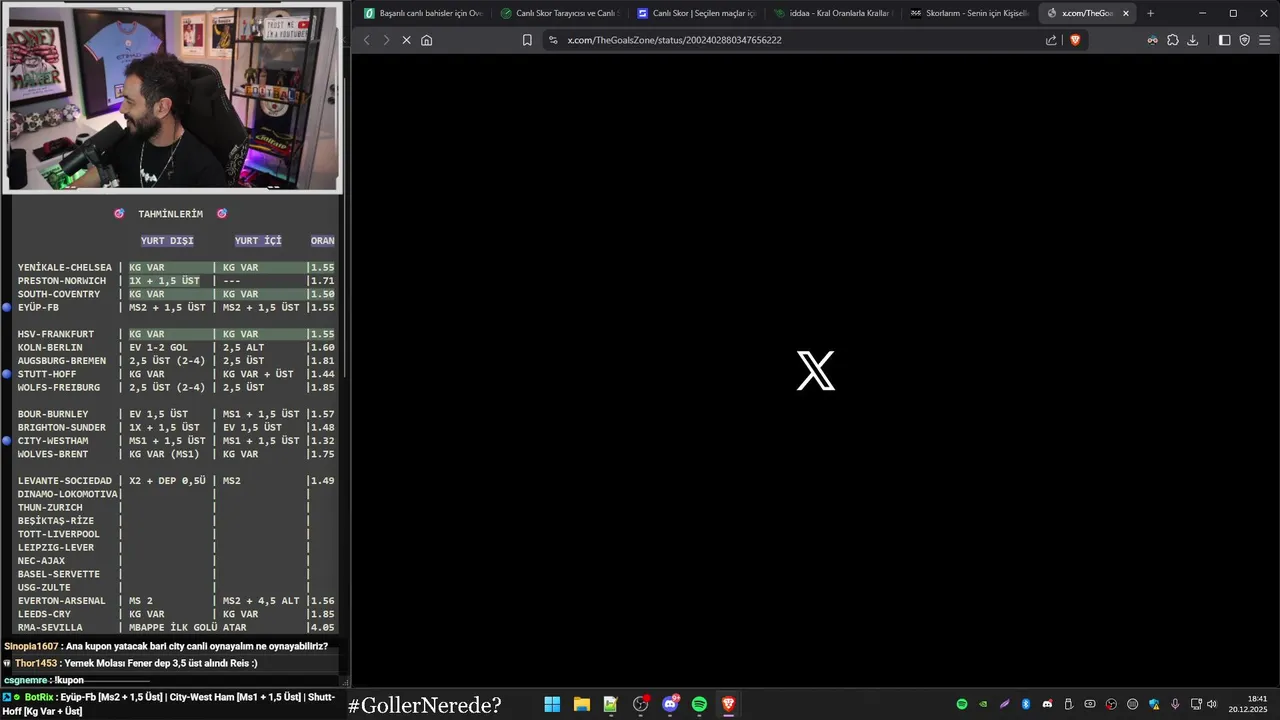
Task: Open the Brave main menu
Action: [1265, 40]
